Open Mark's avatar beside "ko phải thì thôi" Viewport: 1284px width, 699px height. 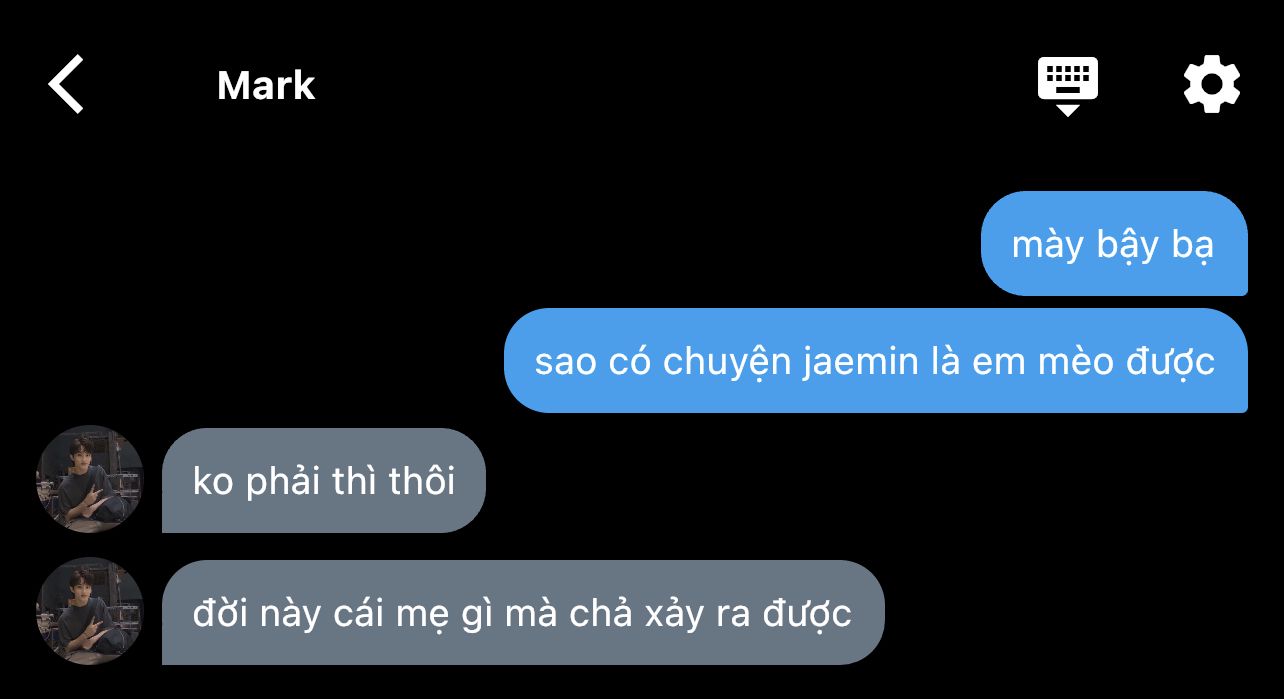(90, 479)
